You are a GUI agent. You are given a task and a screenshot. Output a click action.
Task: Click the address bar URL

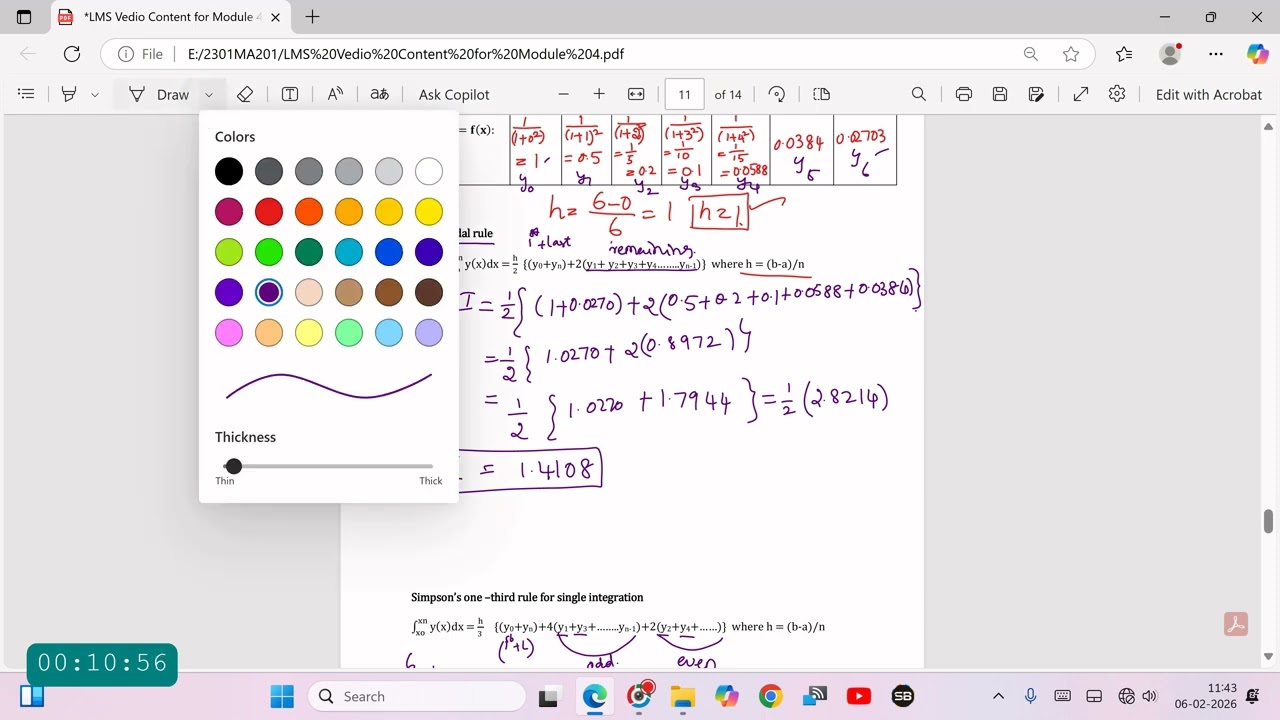406,54
